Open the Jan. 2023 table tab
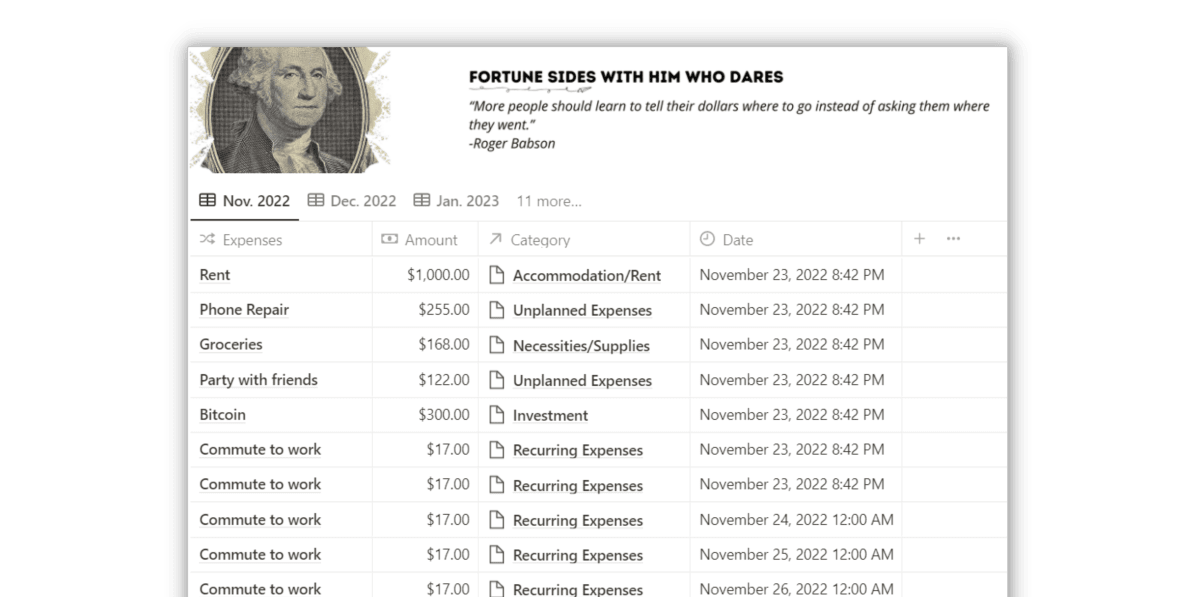Viewport: 1194px width, 597px height. pyautogui.click(x=456, y=201)
